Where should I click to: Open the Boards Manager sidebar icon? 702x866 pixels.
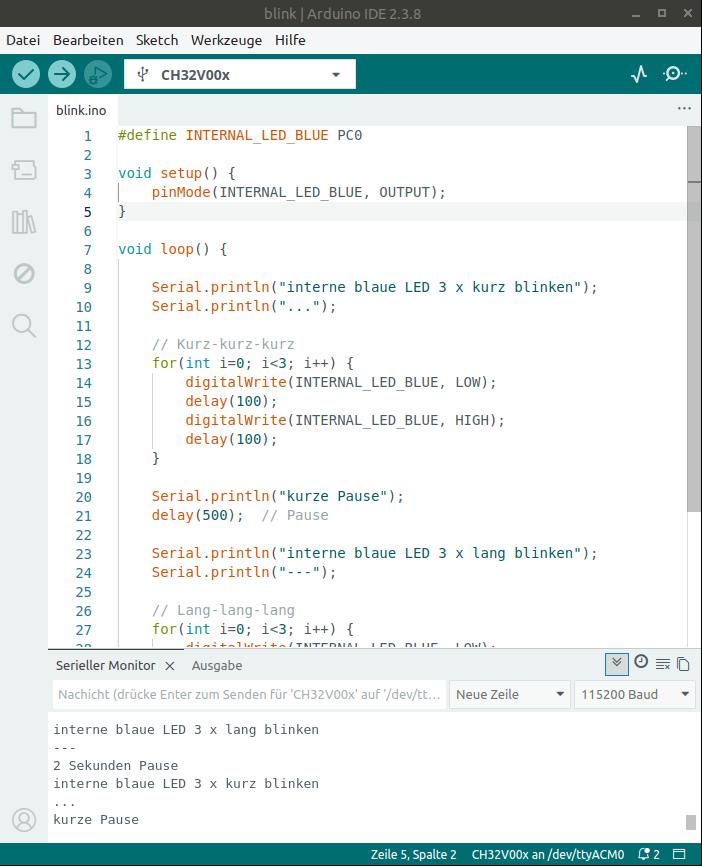coord(24,170)
